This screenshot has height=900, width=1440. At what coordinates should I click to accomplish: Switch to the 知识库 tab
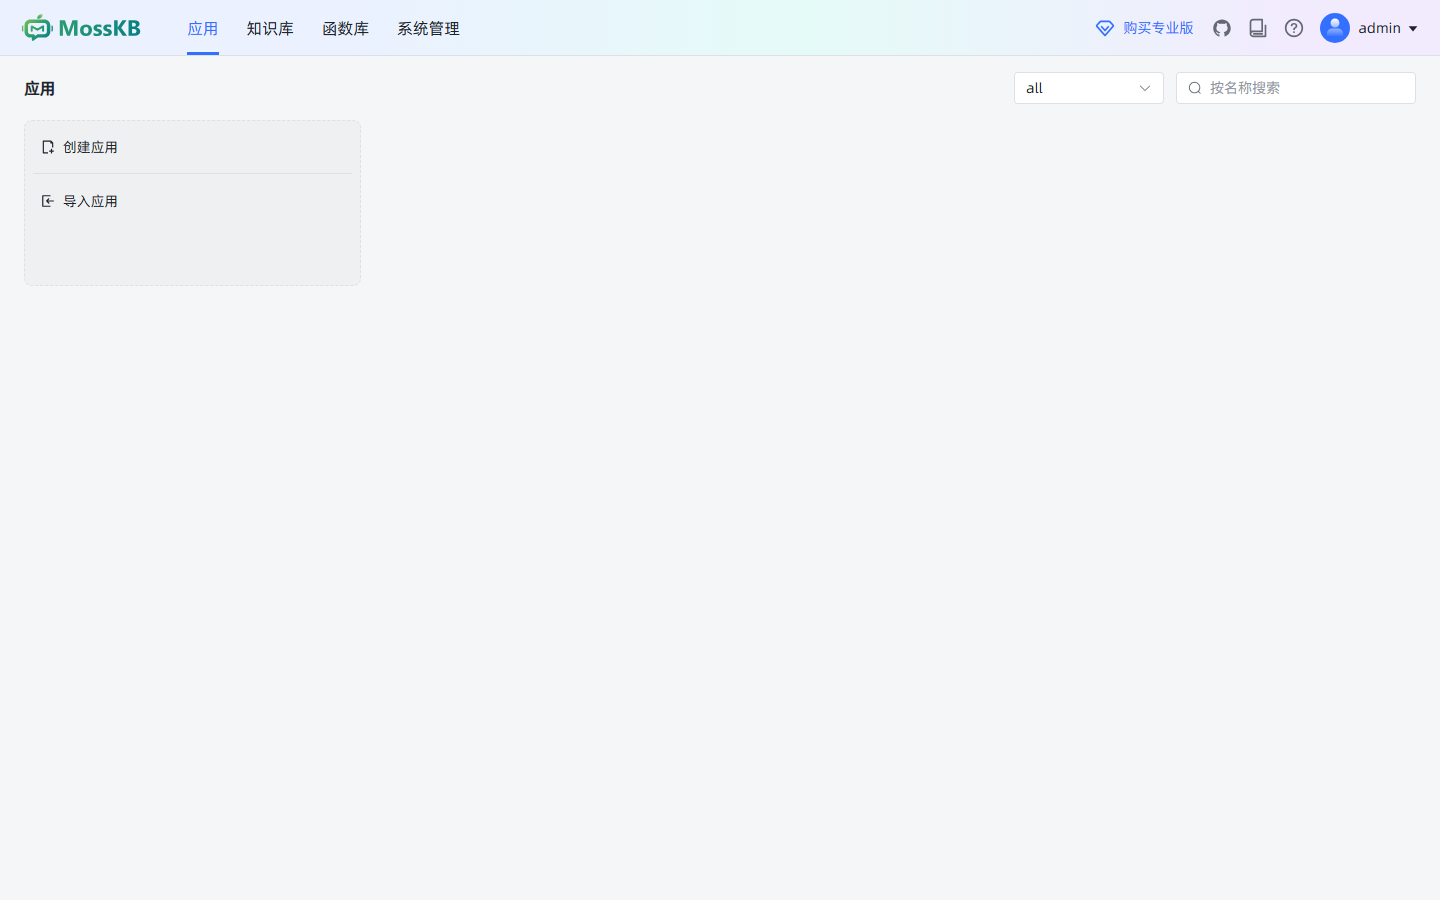[270, 28]
